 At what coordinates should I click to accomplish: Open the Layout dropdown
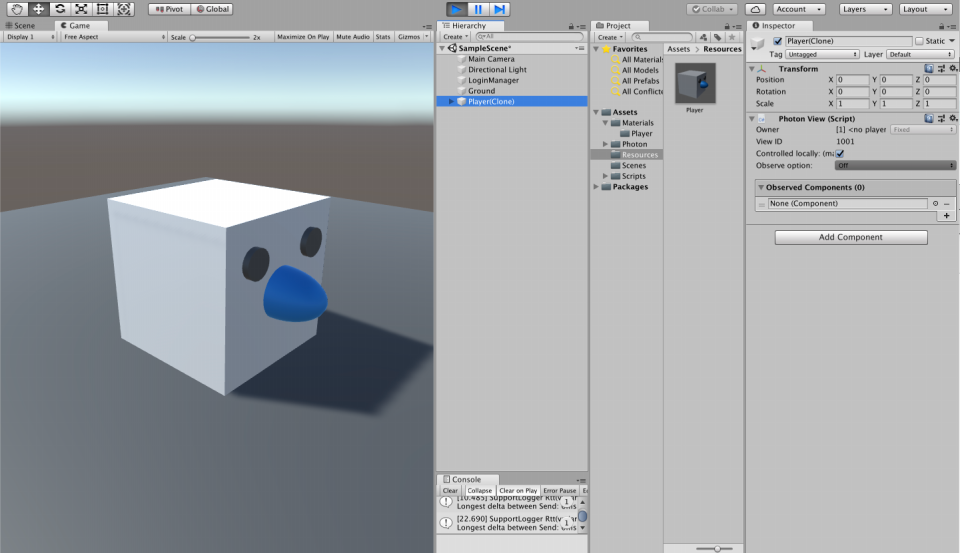click(x=926, y=9)
